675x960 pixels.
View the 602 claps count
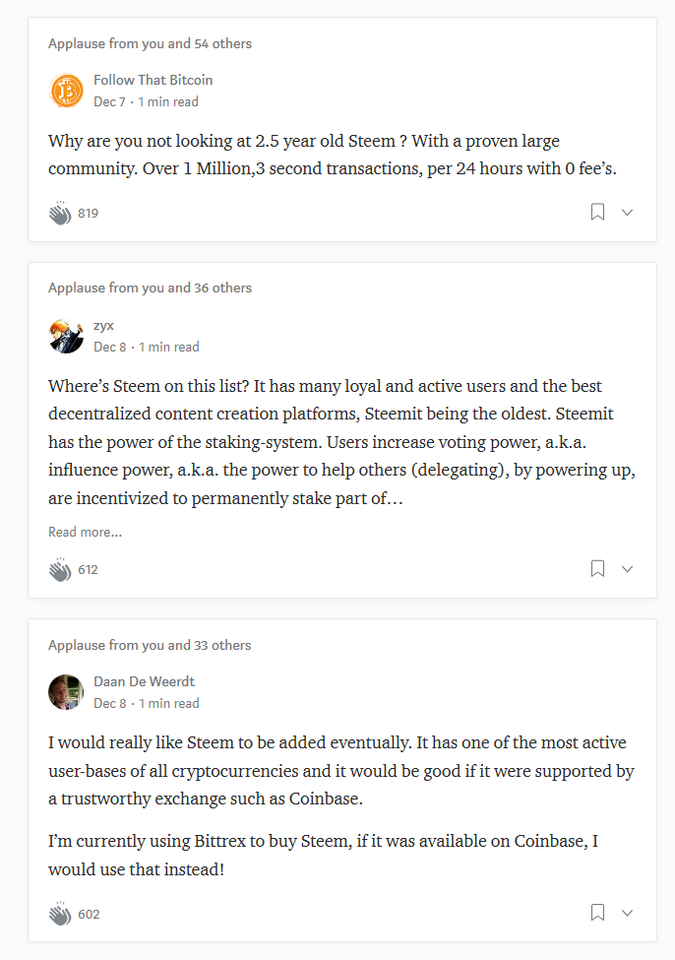click(89, 914)
